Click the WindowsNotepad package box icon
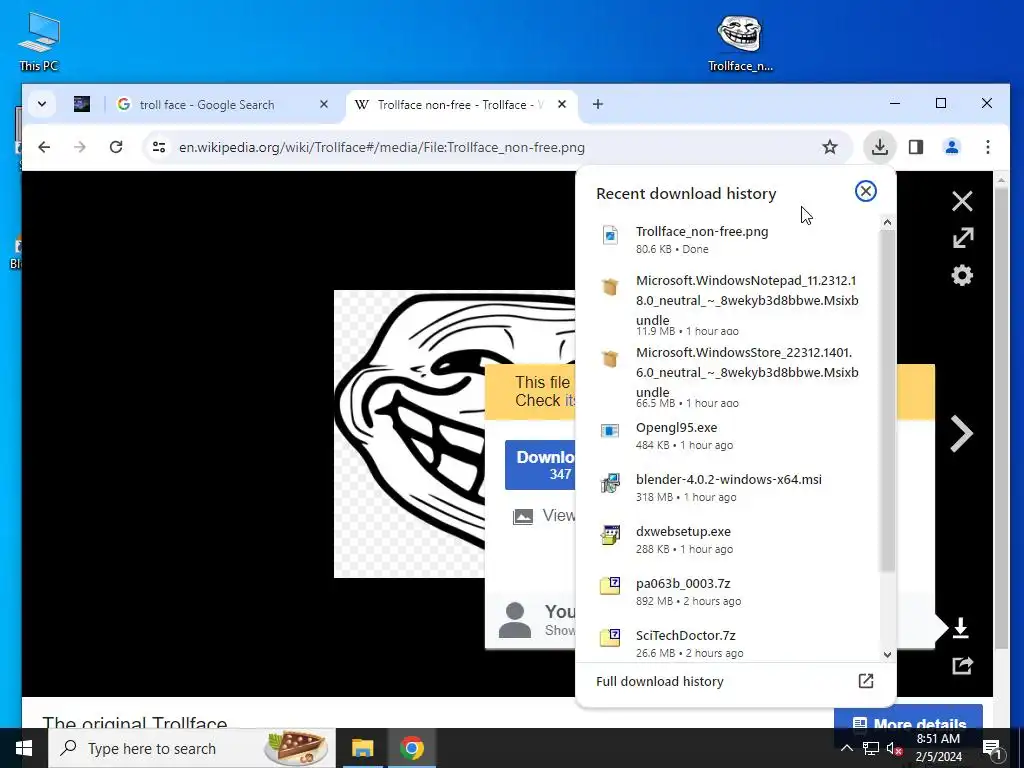This screenshot has width=1024, height=768. coord(610,286)
